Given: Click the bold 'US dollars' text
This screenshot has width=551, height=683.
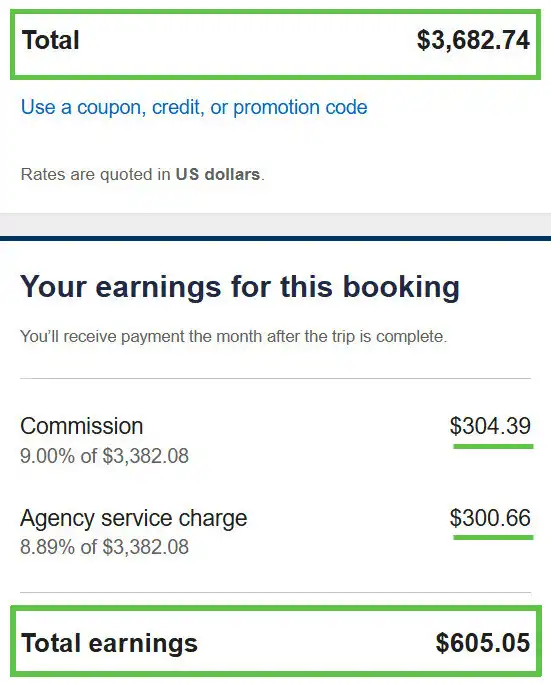Looking at the screenshot, I should pyautogui.click(x=218, y=174).
